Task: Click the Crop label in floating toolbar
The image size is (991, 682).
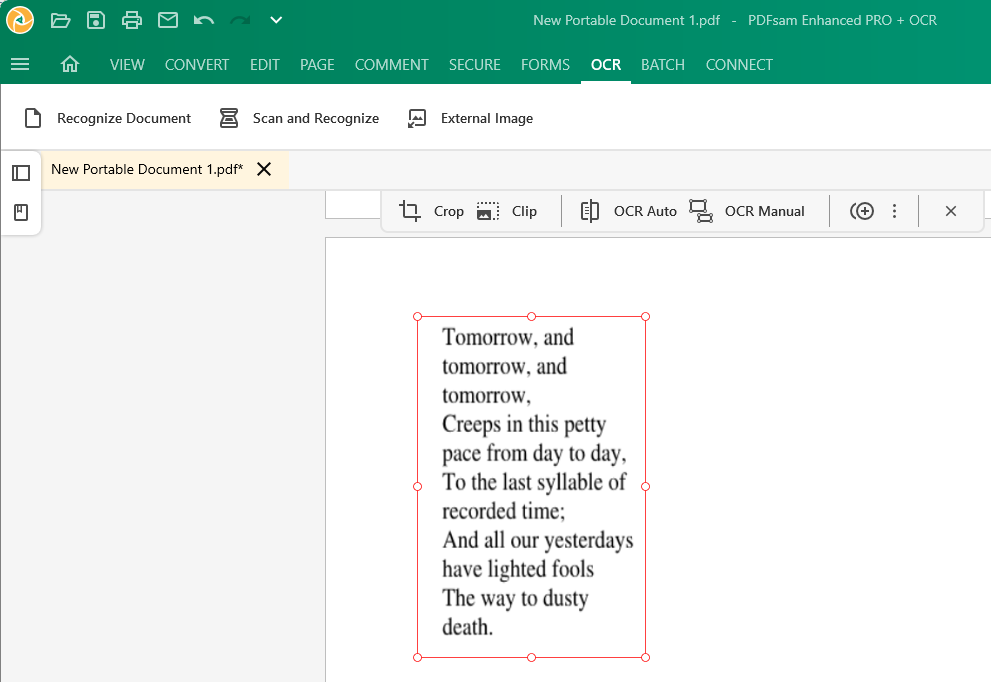Action: (x=449, y=211)
